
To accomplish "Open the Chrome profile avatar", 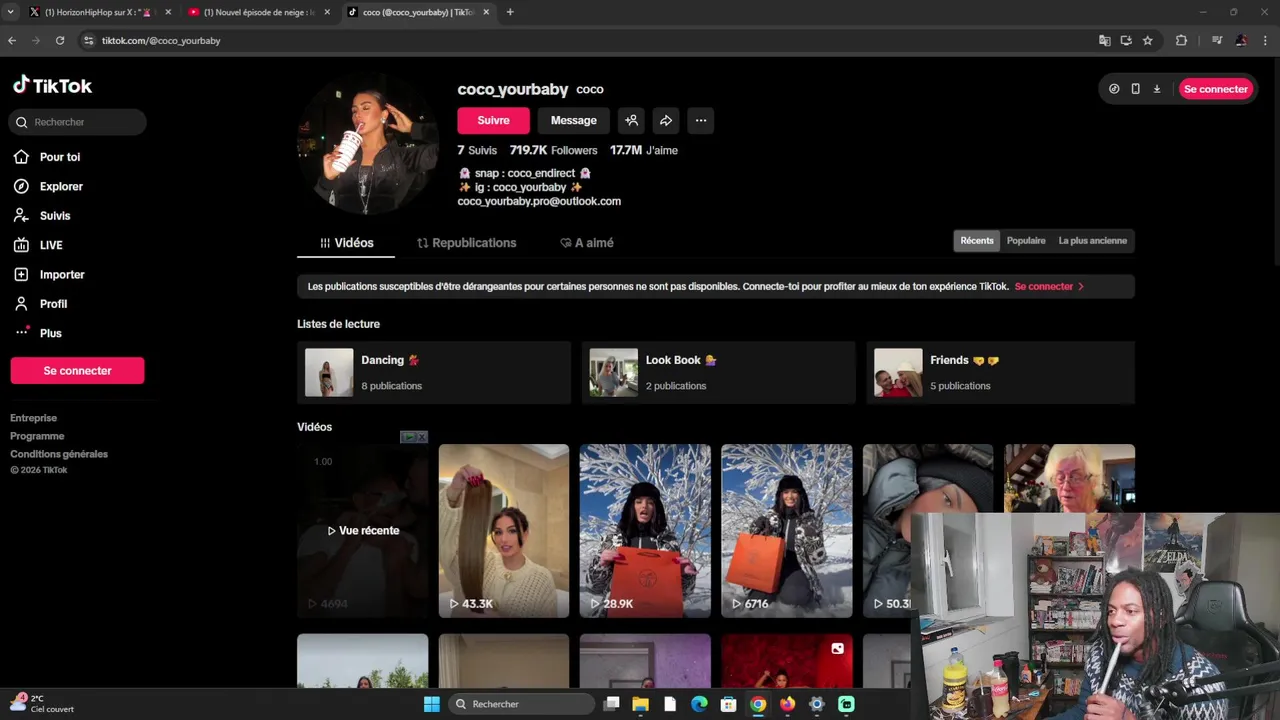I will click(x=1241, y=40).
